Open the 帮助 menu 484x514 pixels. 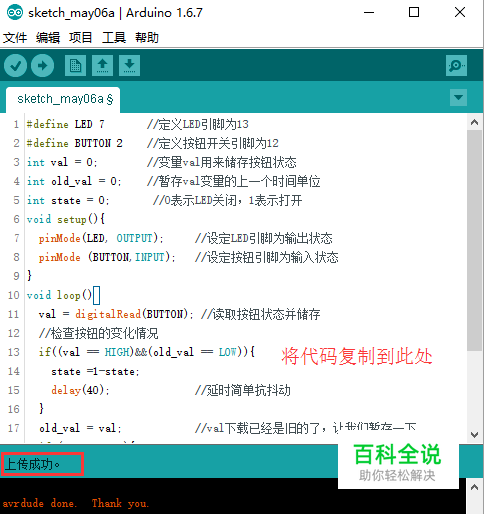click(147, 37)
